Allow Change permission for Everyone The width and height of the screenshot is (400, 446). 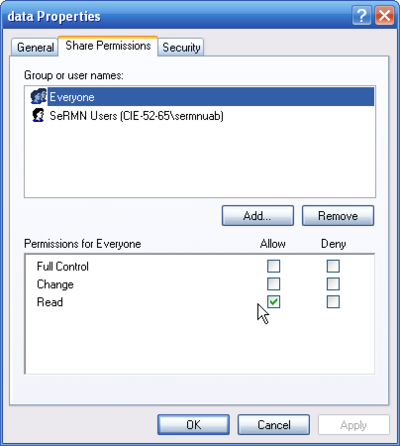click(274, 284)
